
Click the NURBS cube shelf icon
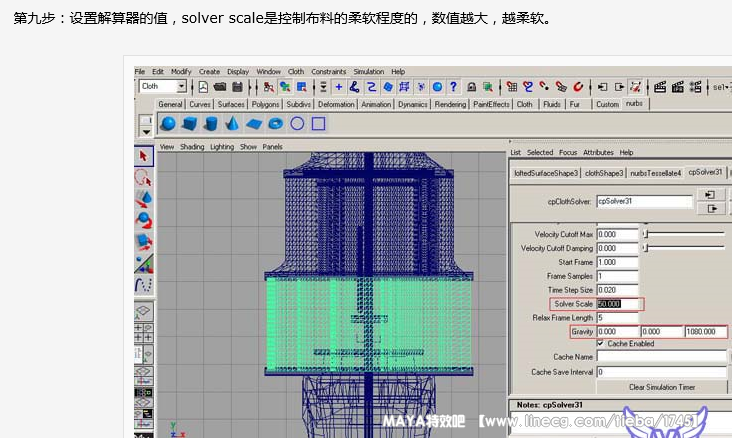(x=189, y=124)
